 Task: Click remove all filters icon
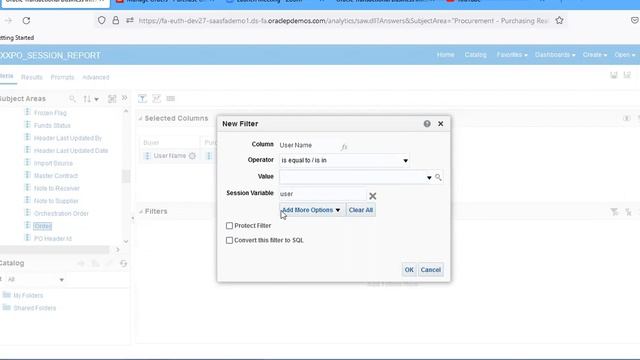629,212
